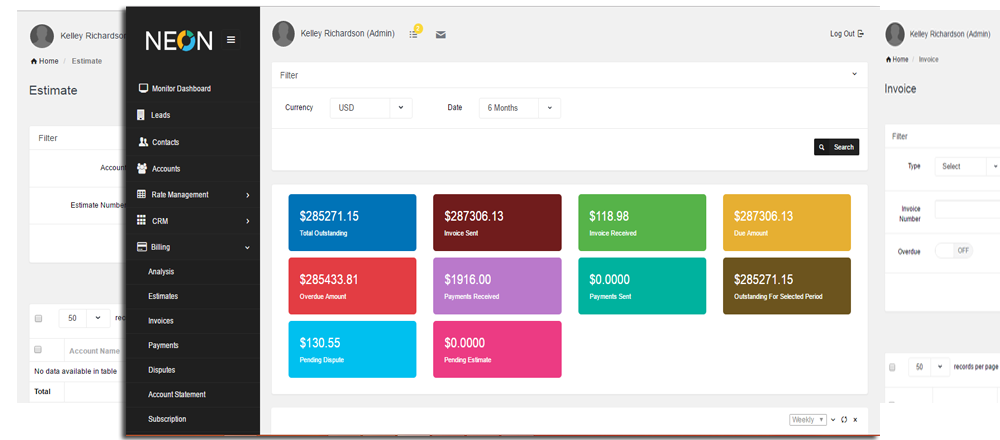The image size is (1000, 440).
Task: Click the user avatar of Kelley Richardson
Action: [285, 34]
